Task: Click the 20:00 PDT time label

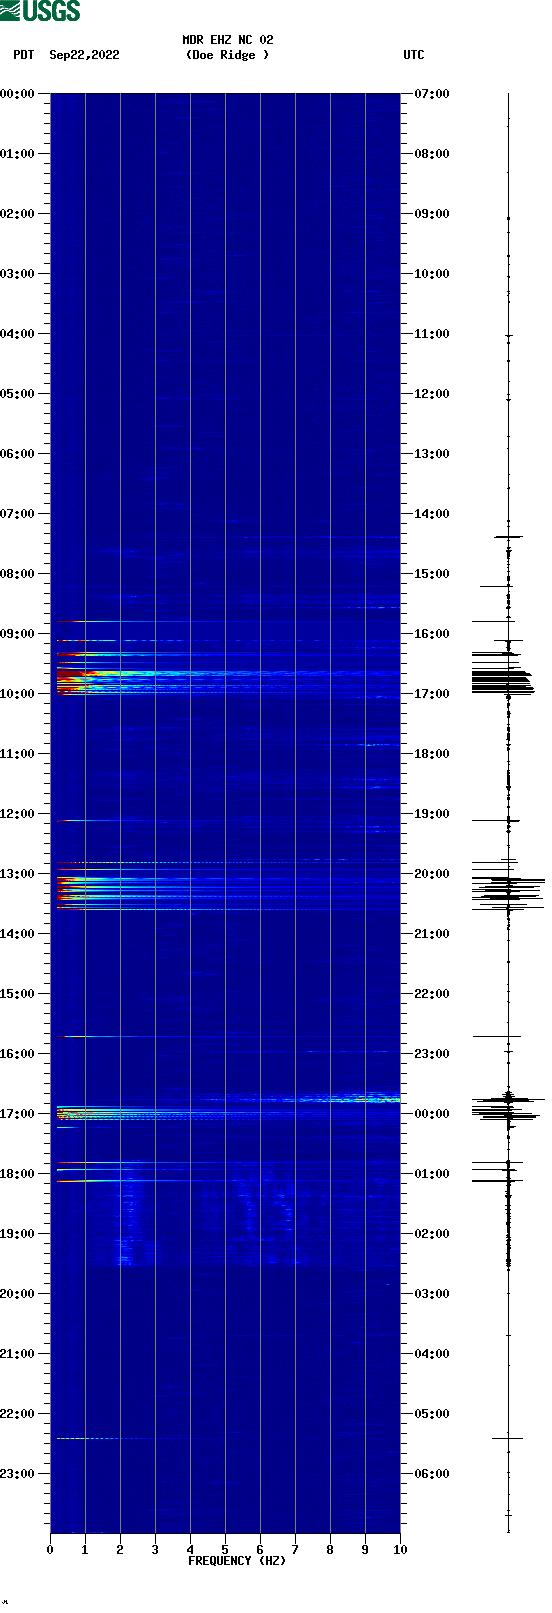Action: click(x=17, y=1294)
